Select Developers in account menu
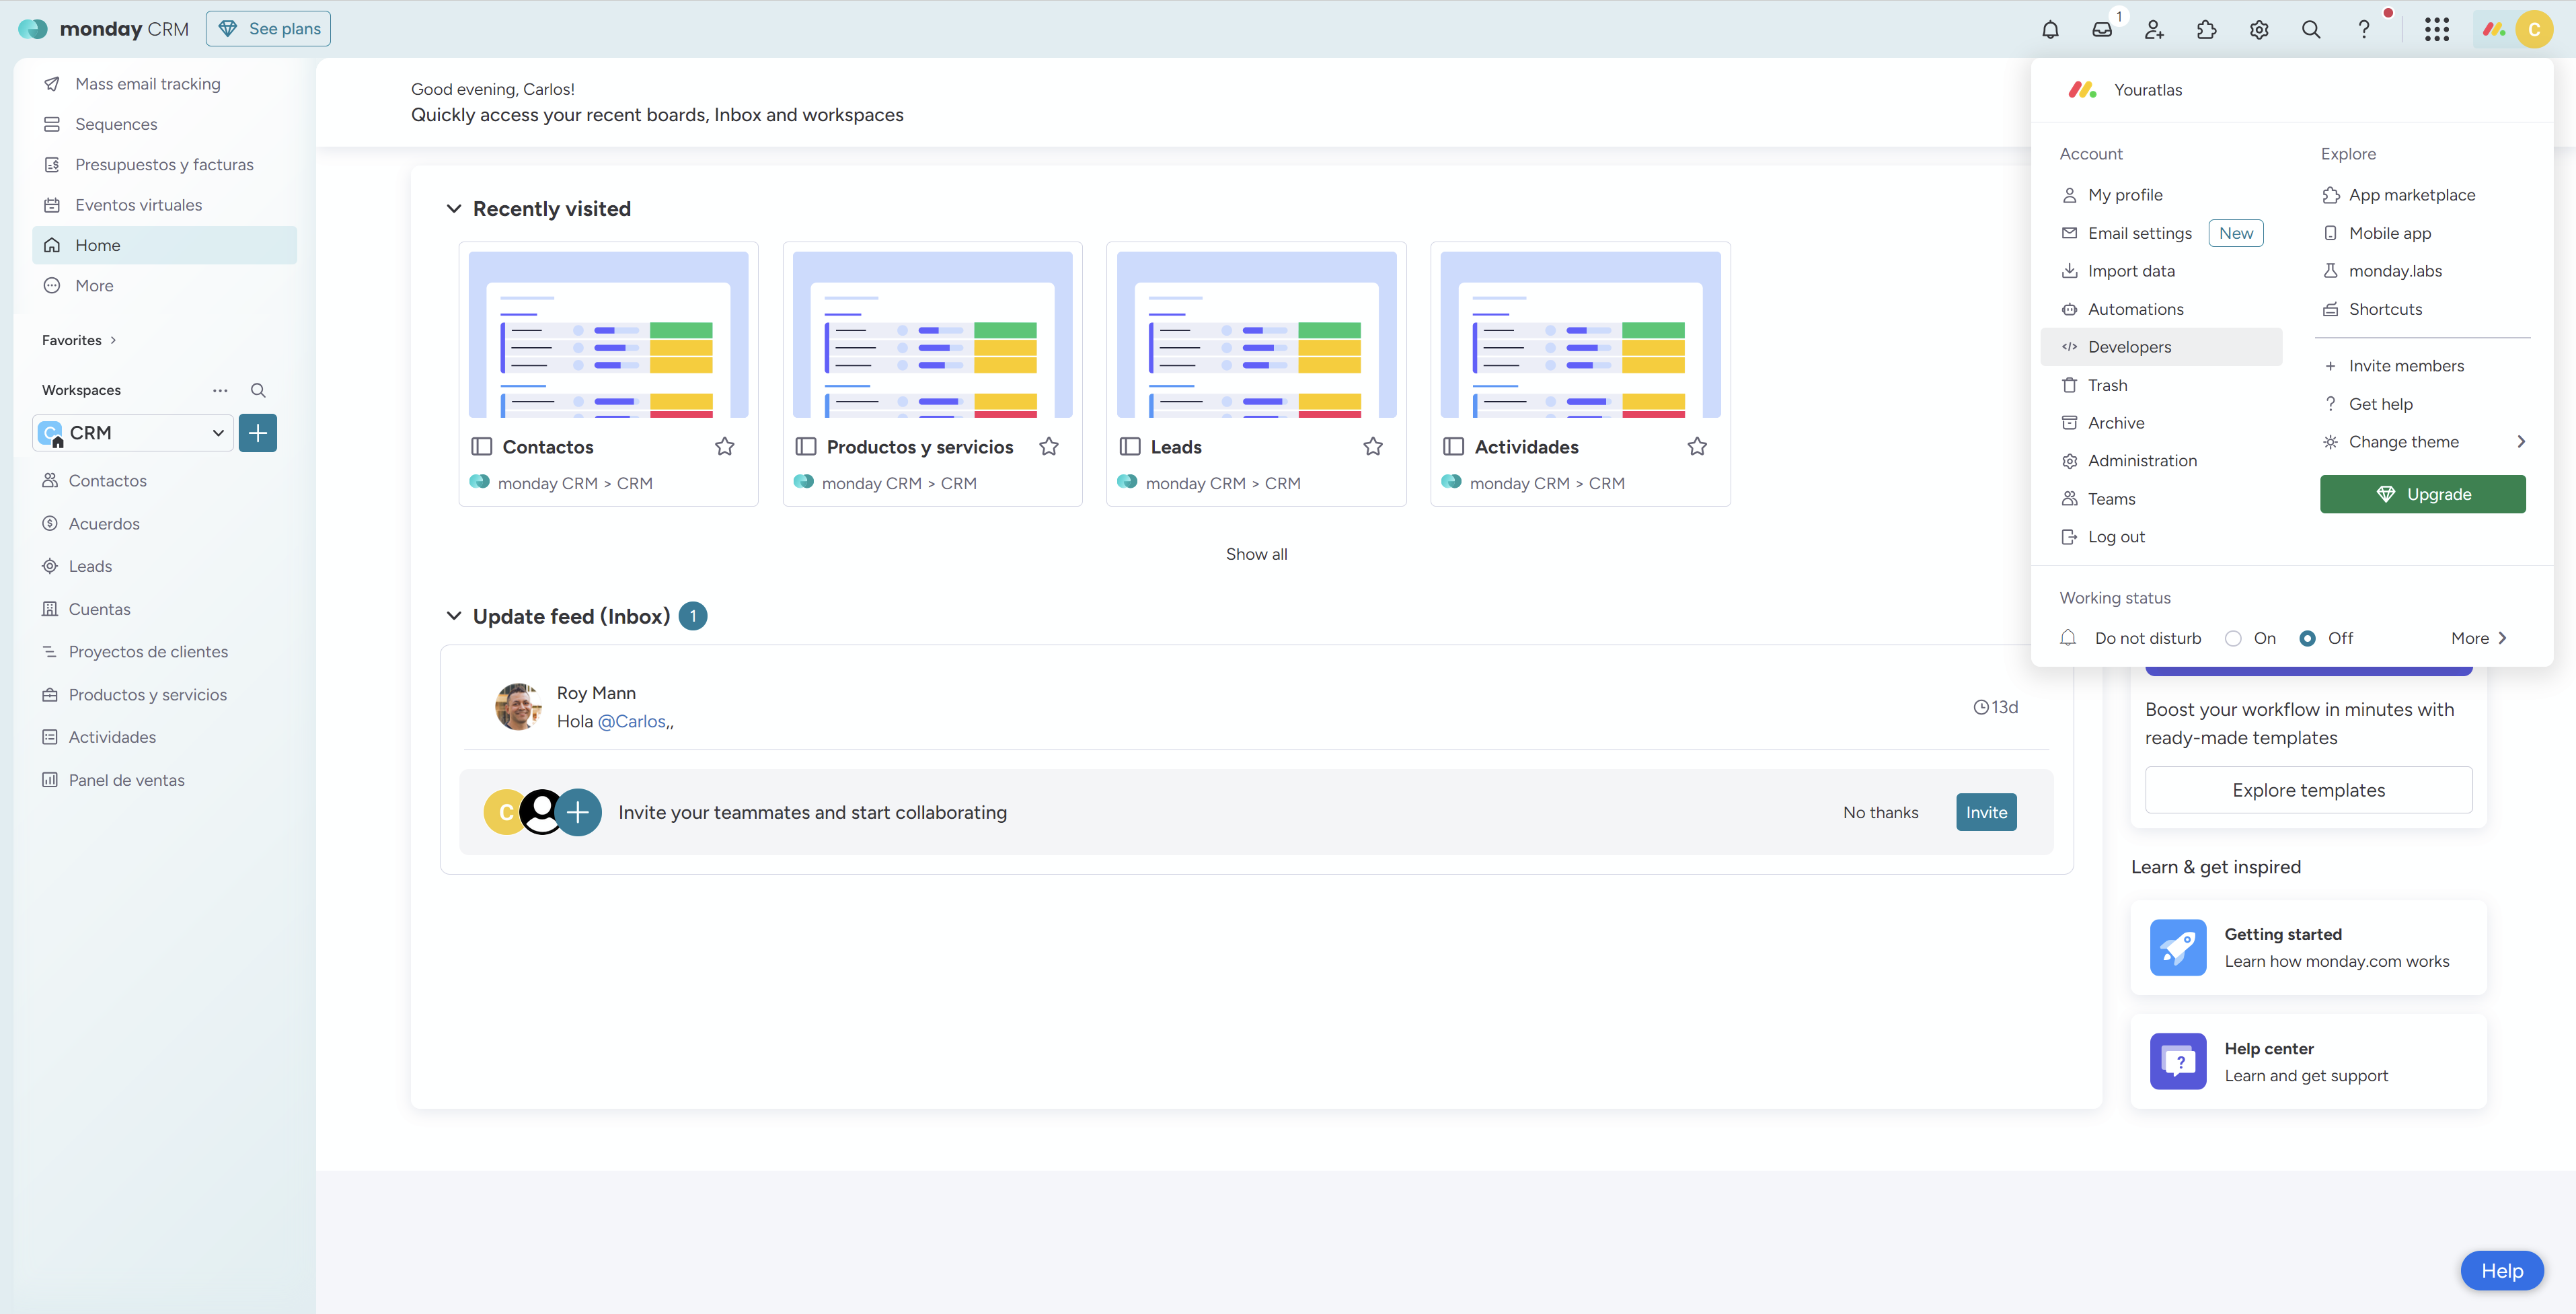Image resolution: width=2576 pixels, height=1314 pixels. click(x=2161, y=347)
